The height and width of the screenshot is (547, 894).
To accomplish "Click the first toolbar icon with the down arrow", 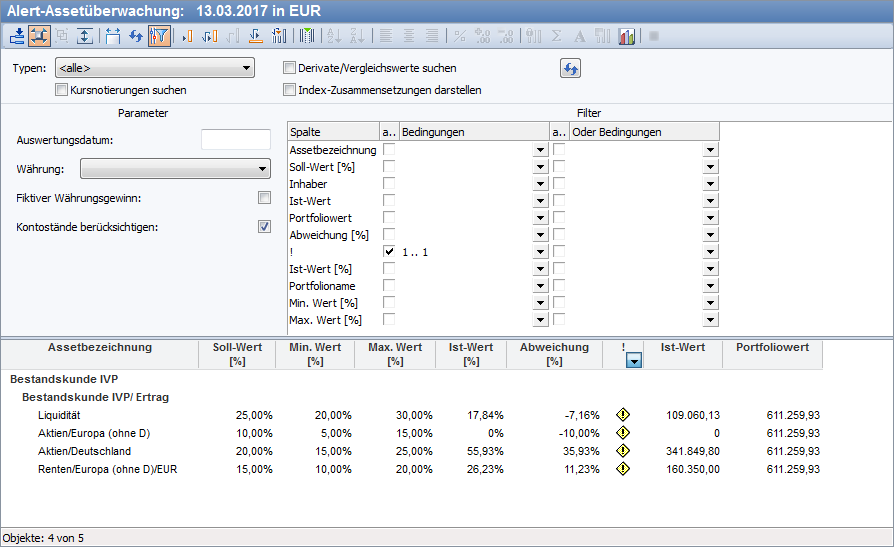I will click(17, 36).
